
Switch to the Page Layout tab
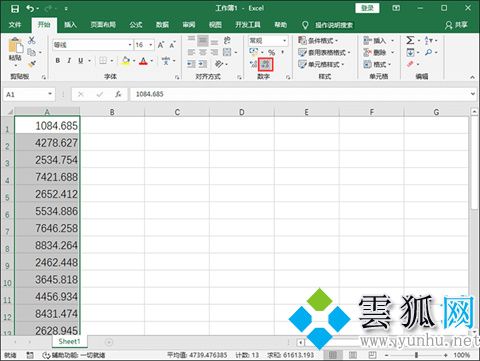click(103, 25)
